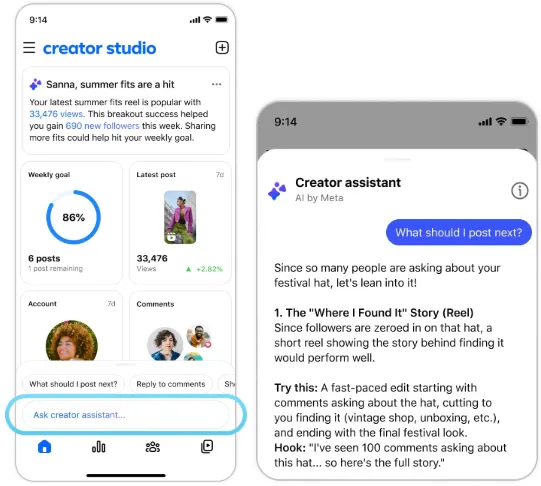Viewport: 541px width, 486px height.
Task: Tap the Creator assistant sparkle logo
Action: [x=277, y=190]
